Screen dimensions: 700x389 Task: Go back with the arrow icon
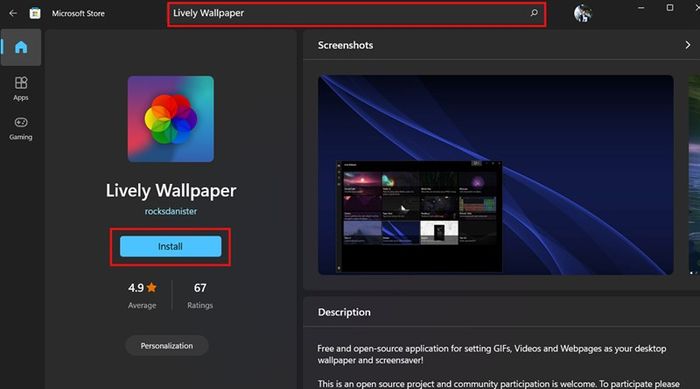(13, 13)
